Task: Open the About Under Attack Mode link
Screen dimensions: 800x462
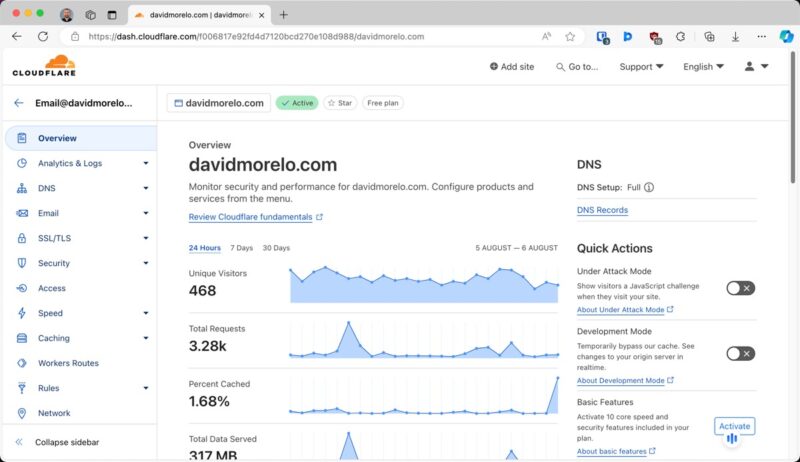Action: tap(625, 310)
